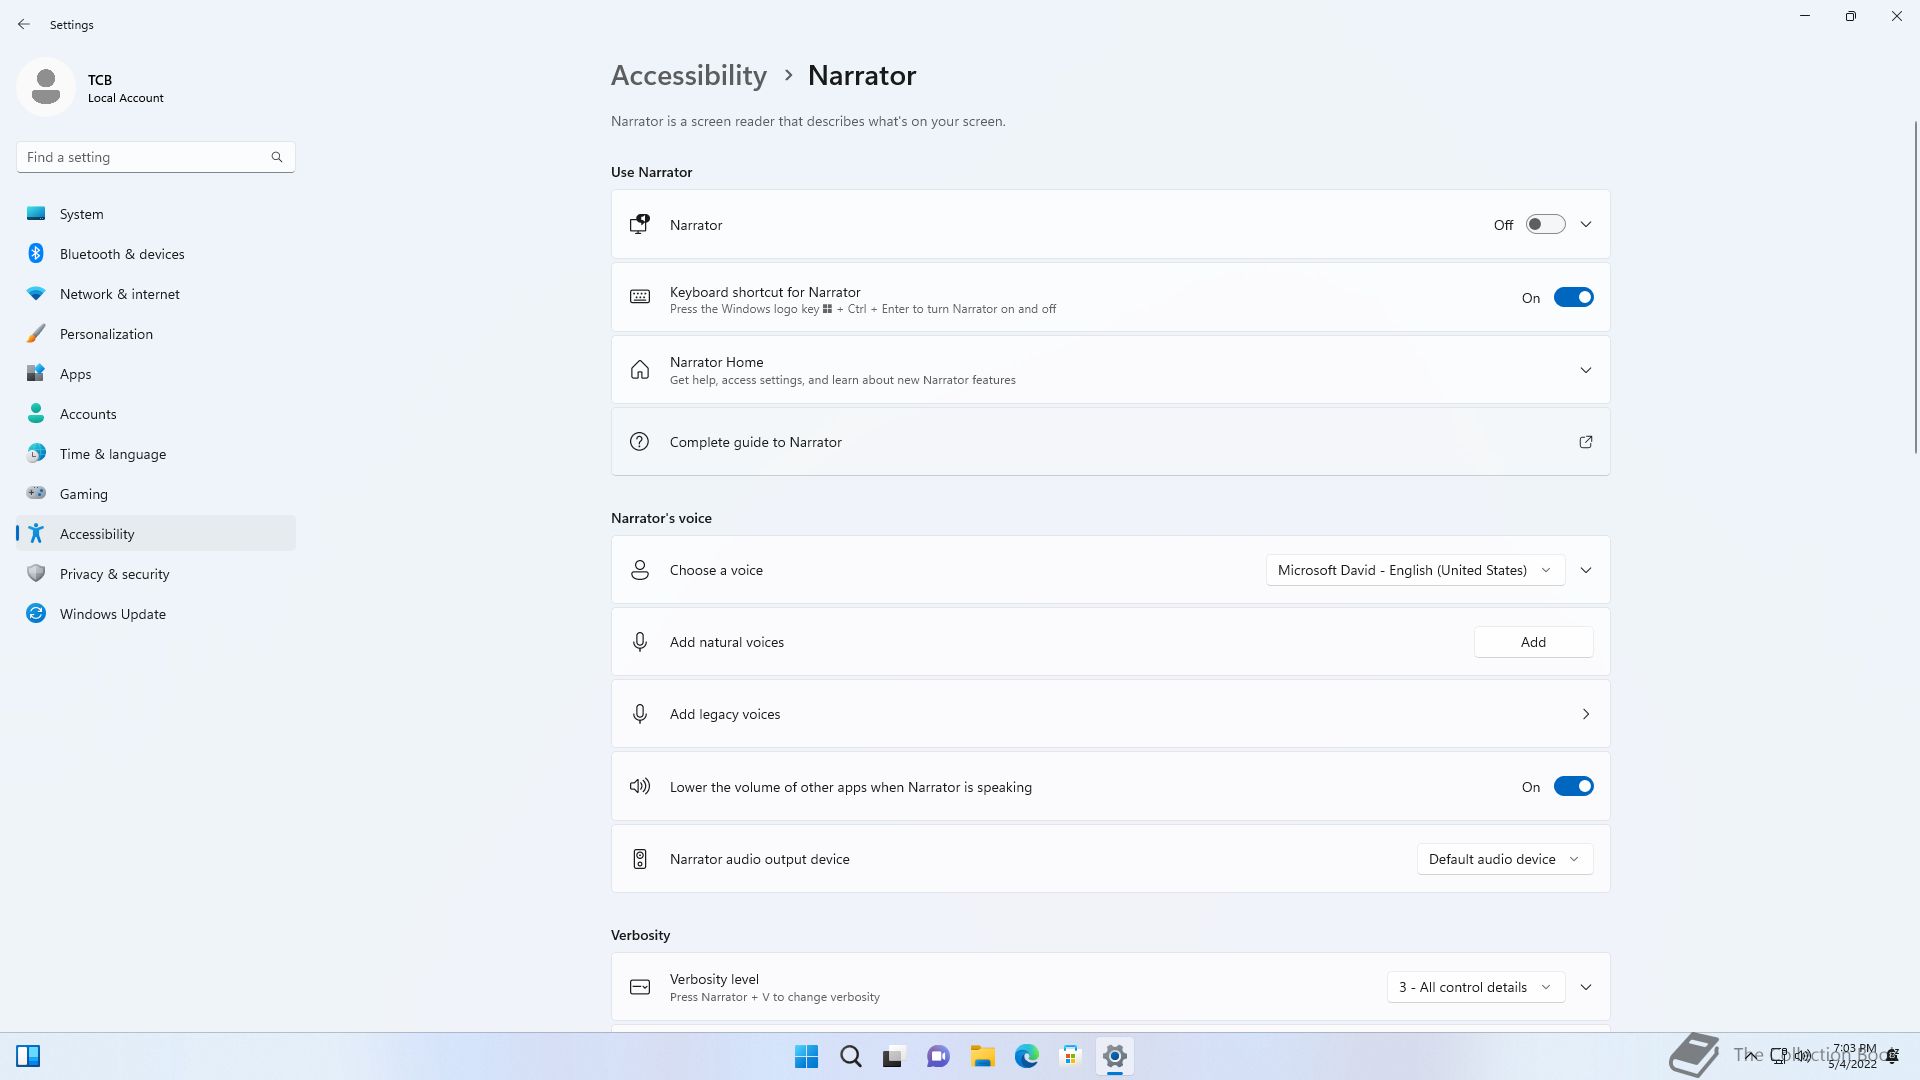Click the Narrator audio output device icon
The height and width of the screenshot is (1080, 1920).
640,859
